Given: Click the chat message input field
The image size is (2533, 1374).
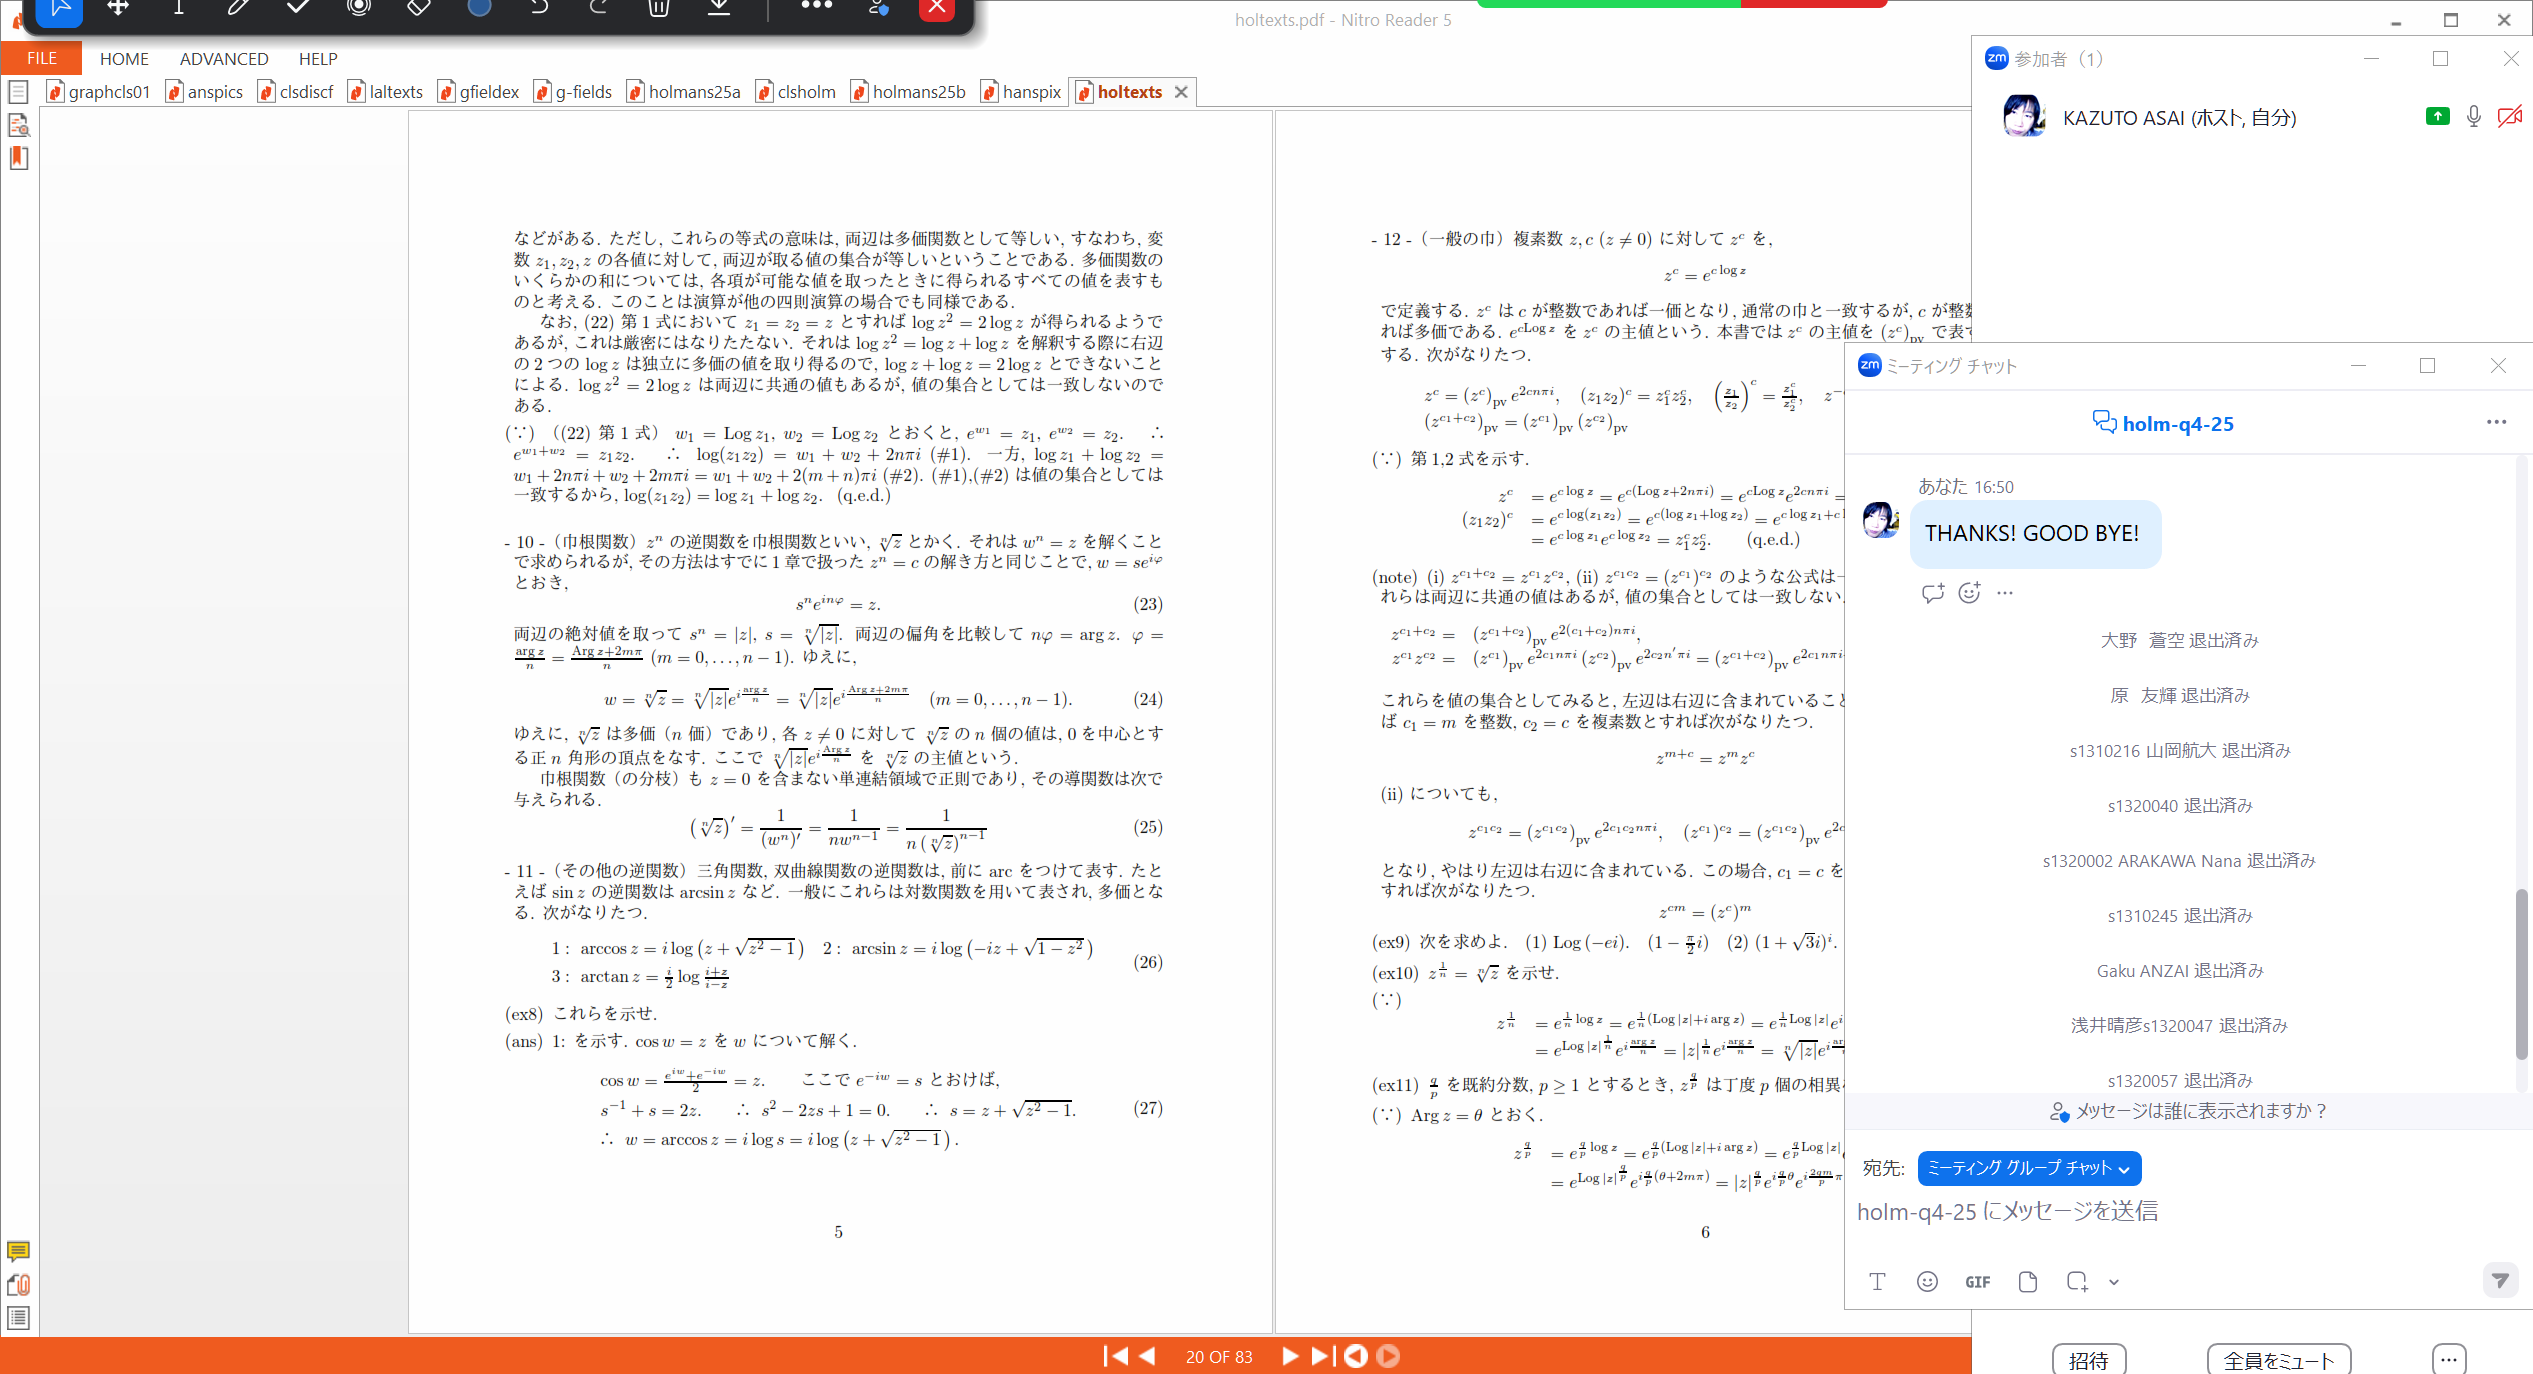Looking at the screenshot, I should pos(2150,1212).
